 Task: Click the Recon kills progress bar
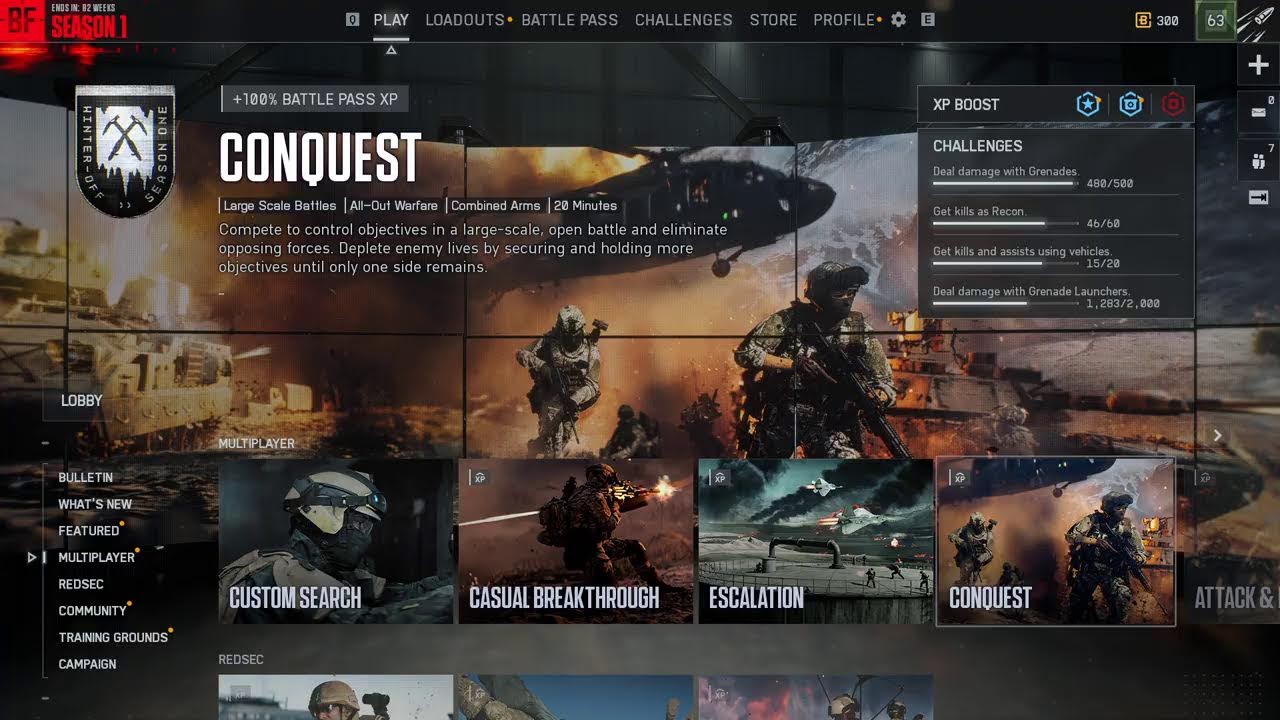point(1006,224)
